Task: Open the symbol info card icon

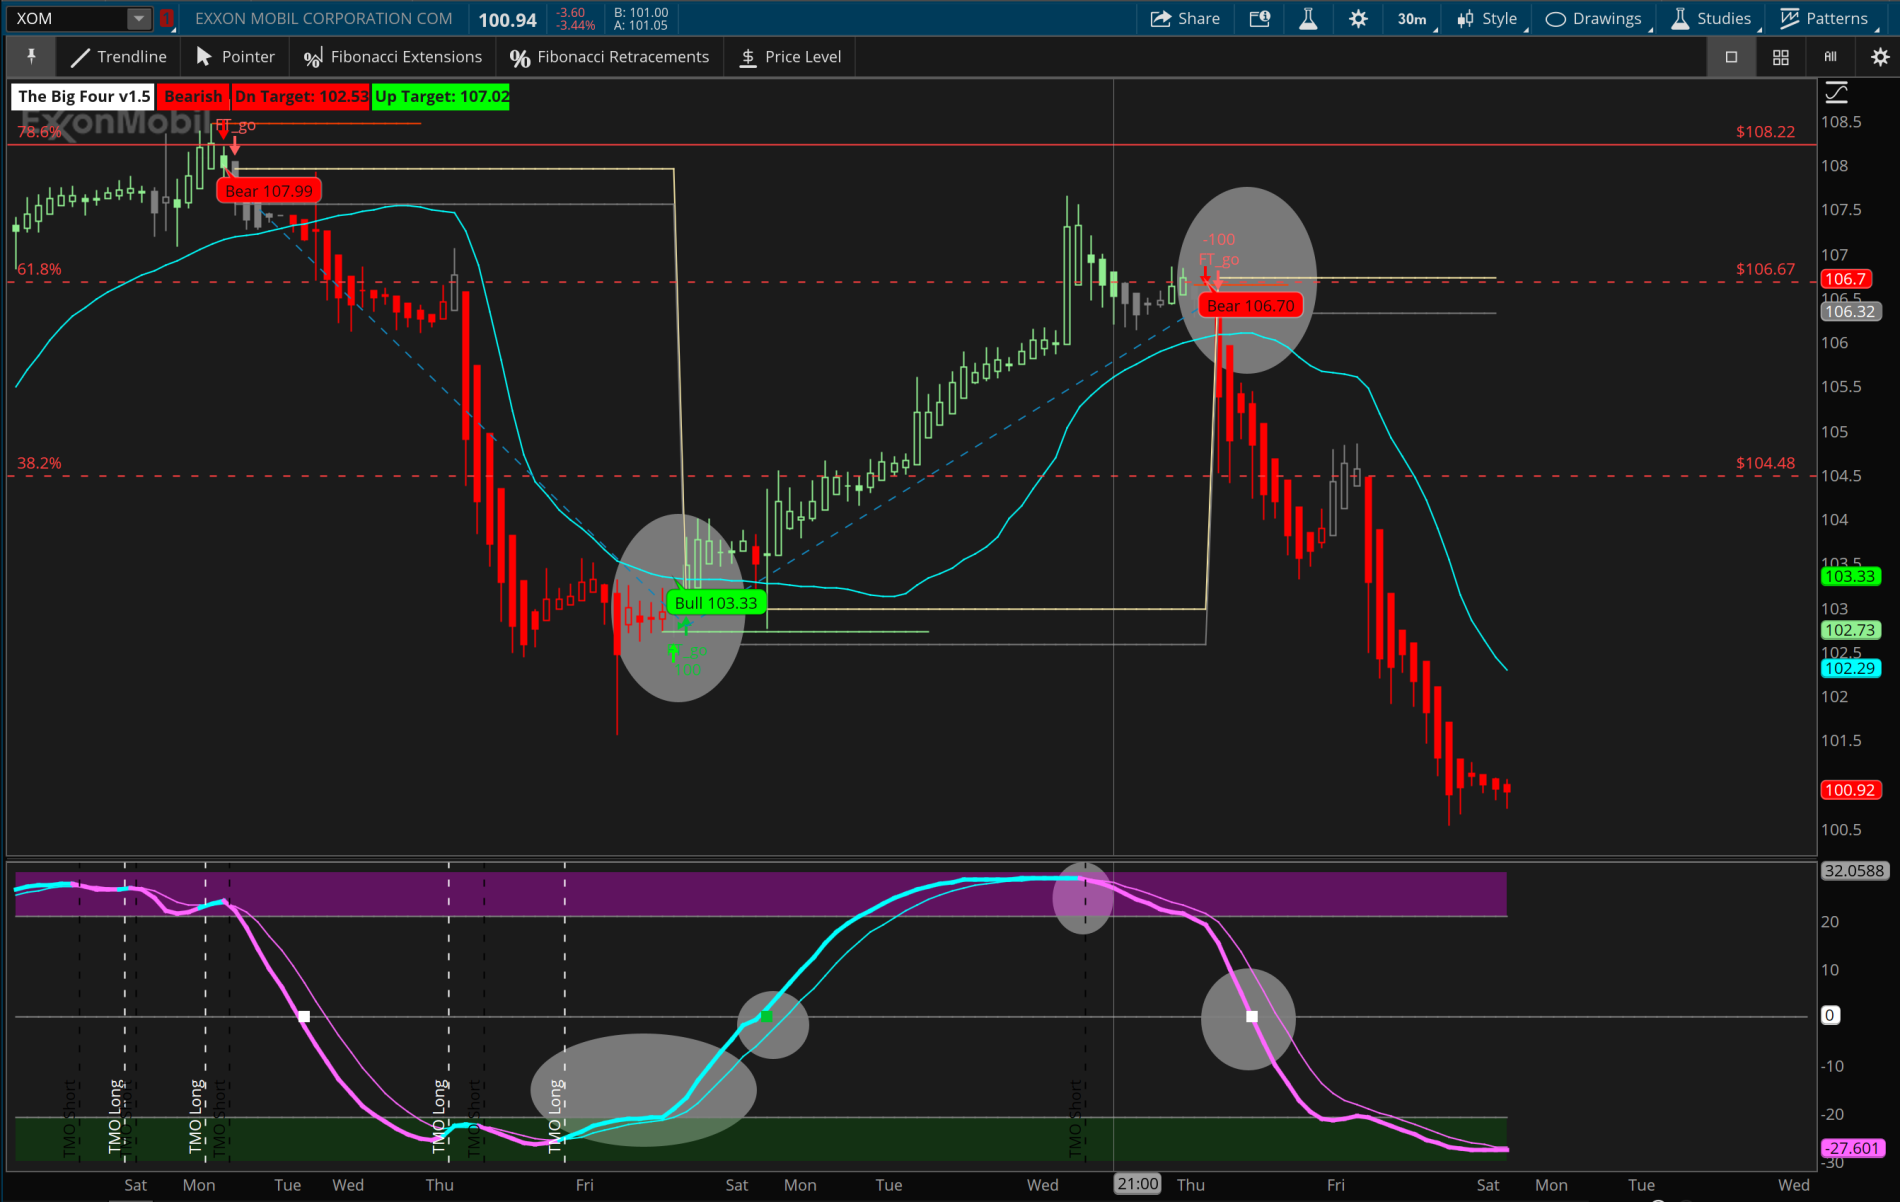Action: [1259, 19]
